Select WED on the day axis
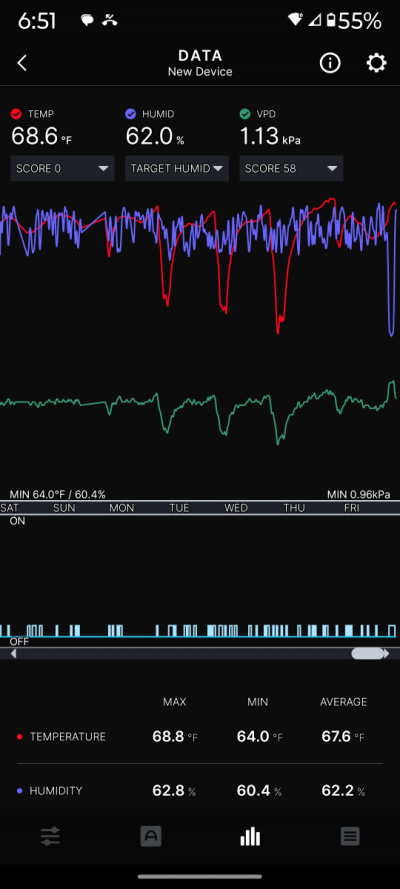This screenshot has width=400, height=889. [x=236, y=508]
